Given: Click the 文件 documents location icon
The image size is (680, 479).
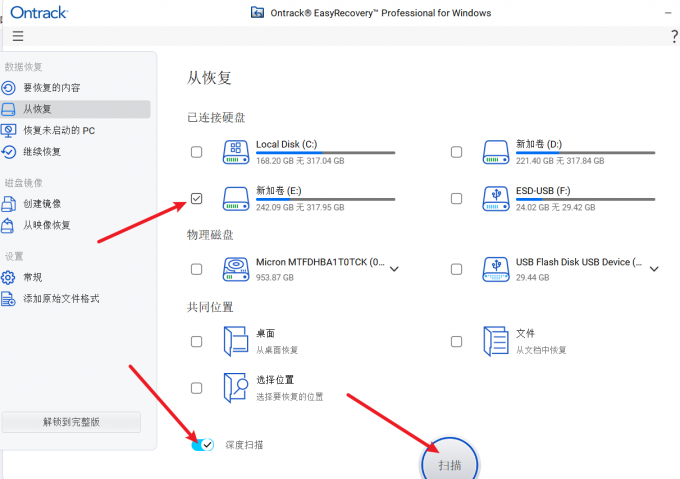Looking at the screenshot, I should pyautogui.click(x=496, y=341).
